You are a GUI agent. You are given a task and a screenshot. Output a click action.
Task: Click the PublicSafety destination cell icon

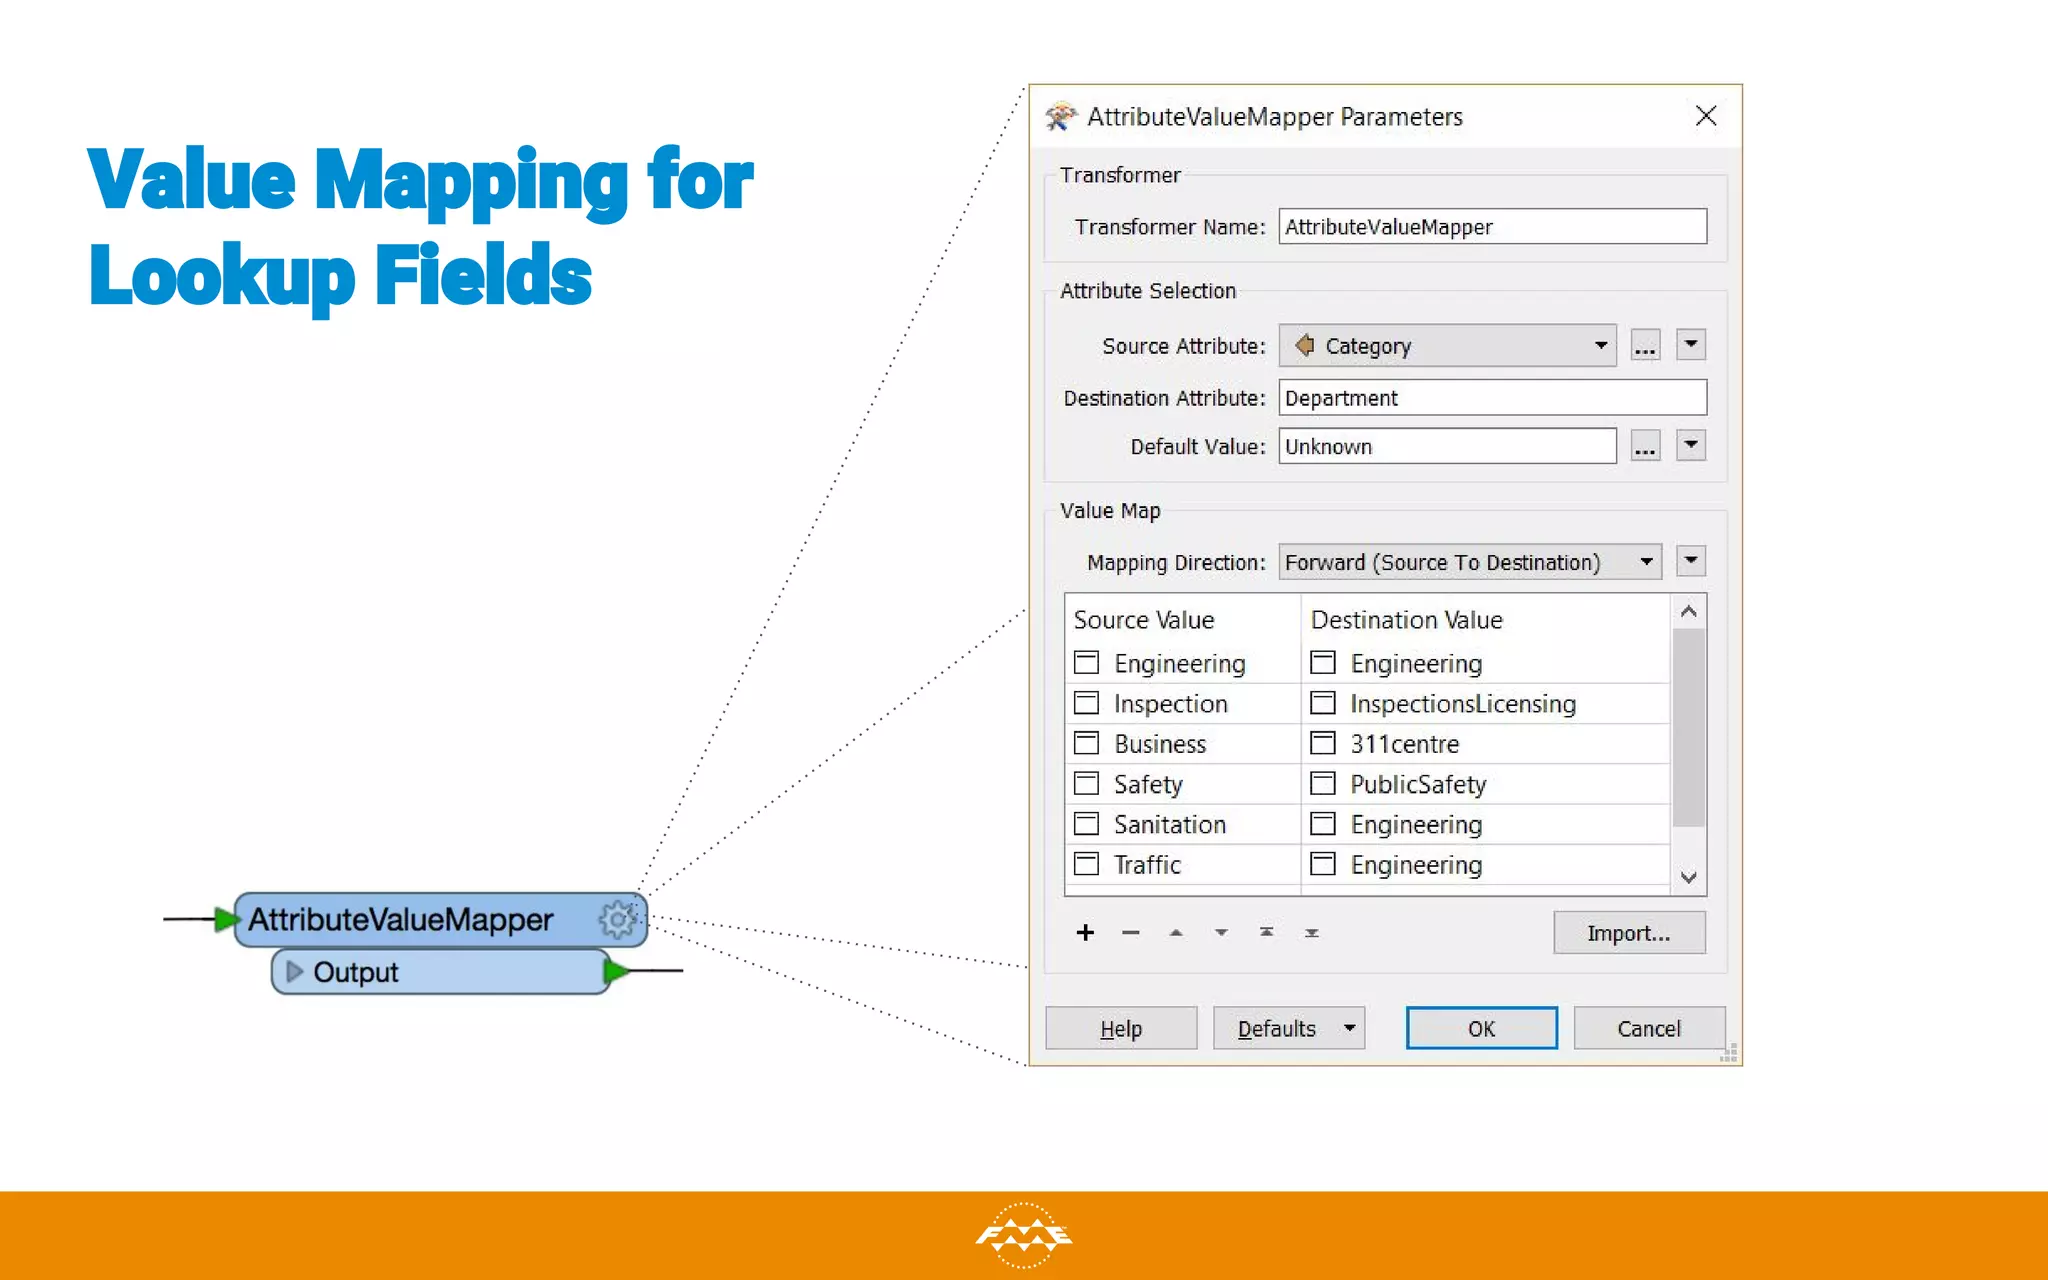point(1323,783)
